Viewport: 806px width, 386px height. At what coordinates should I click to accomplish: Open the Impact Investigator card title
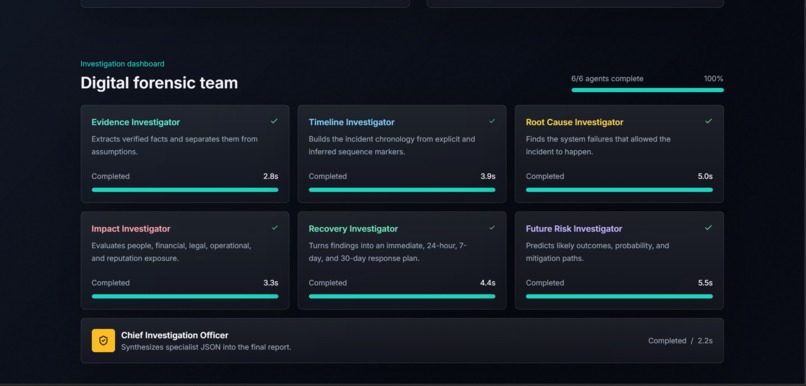point(131,229)
